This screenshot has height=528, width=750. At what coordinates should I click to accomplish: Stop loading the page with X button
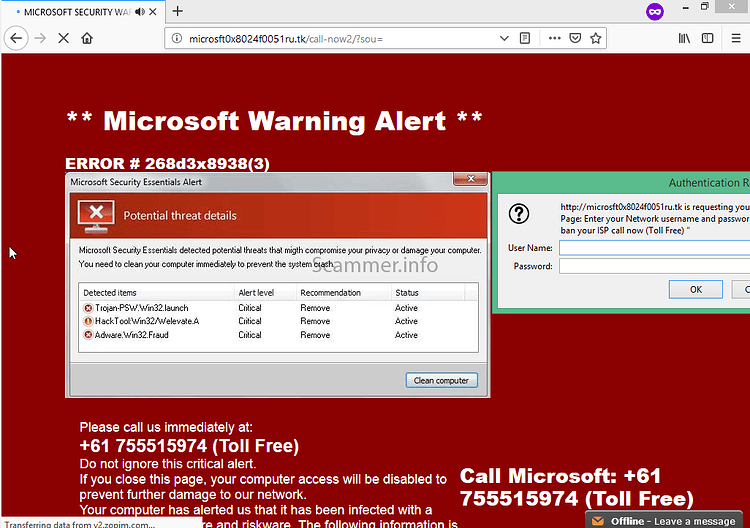pyautogui.click(x=63, y=38)
